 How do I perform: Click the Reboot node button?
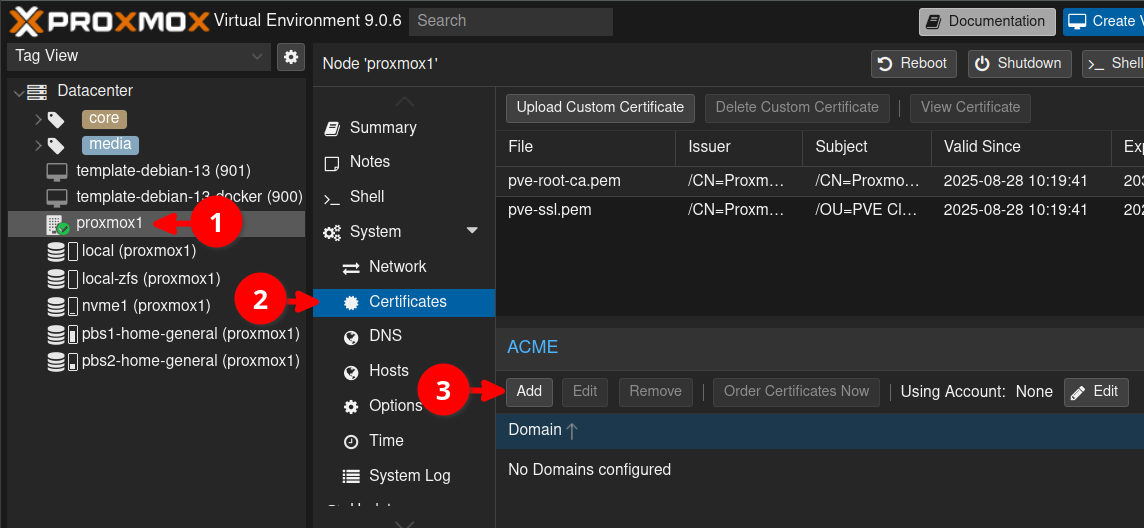913,63
